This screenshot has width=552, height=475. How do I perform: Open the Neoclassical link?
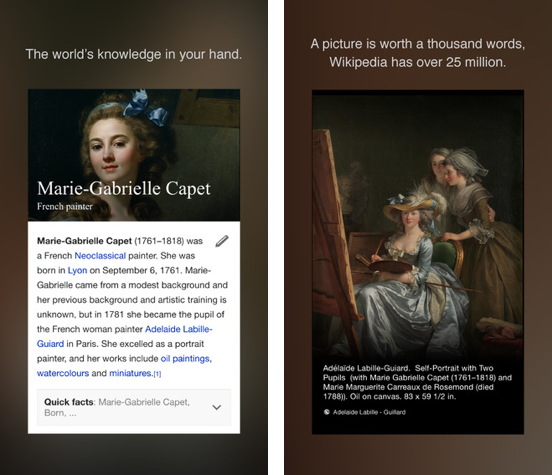pos(100,256)
